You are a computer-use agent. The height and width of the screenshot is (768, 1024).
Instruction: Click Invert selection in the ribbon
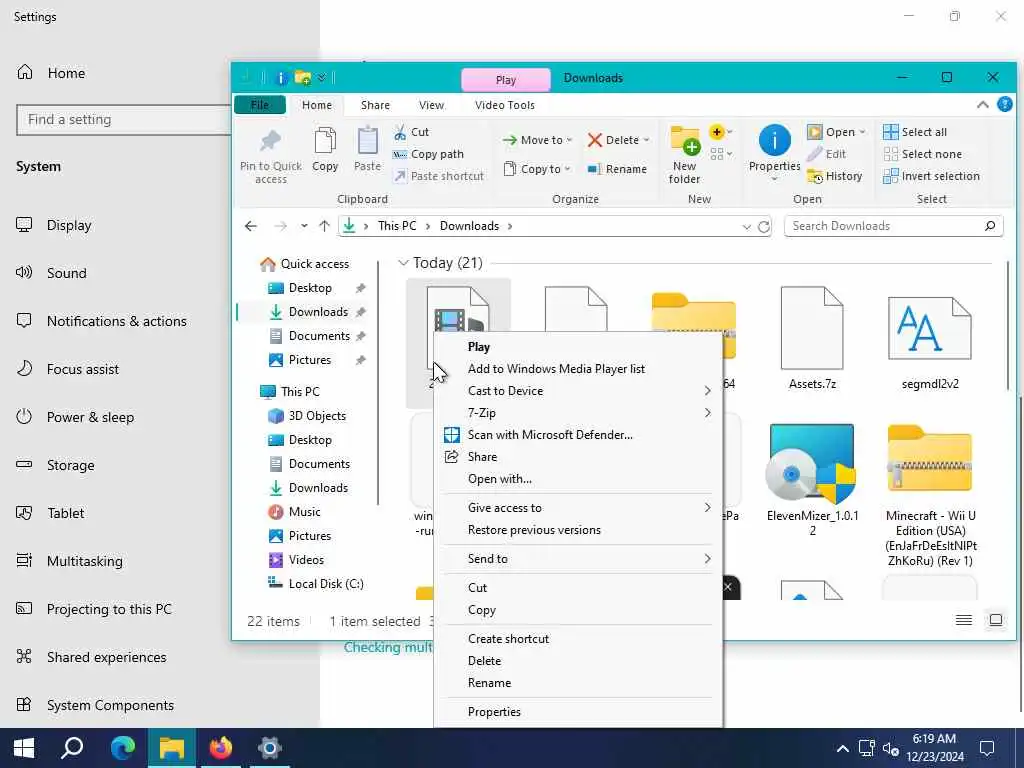point(931,176)
